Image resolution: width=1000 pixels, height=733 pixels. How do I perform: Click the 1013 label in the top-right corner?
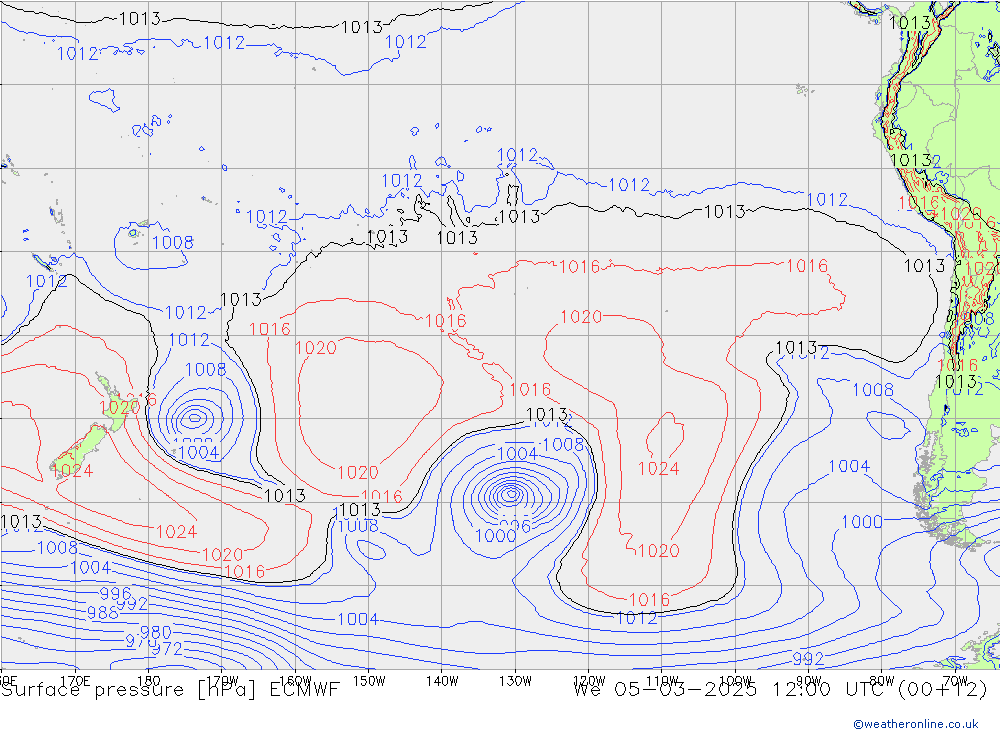click(910, 22)
